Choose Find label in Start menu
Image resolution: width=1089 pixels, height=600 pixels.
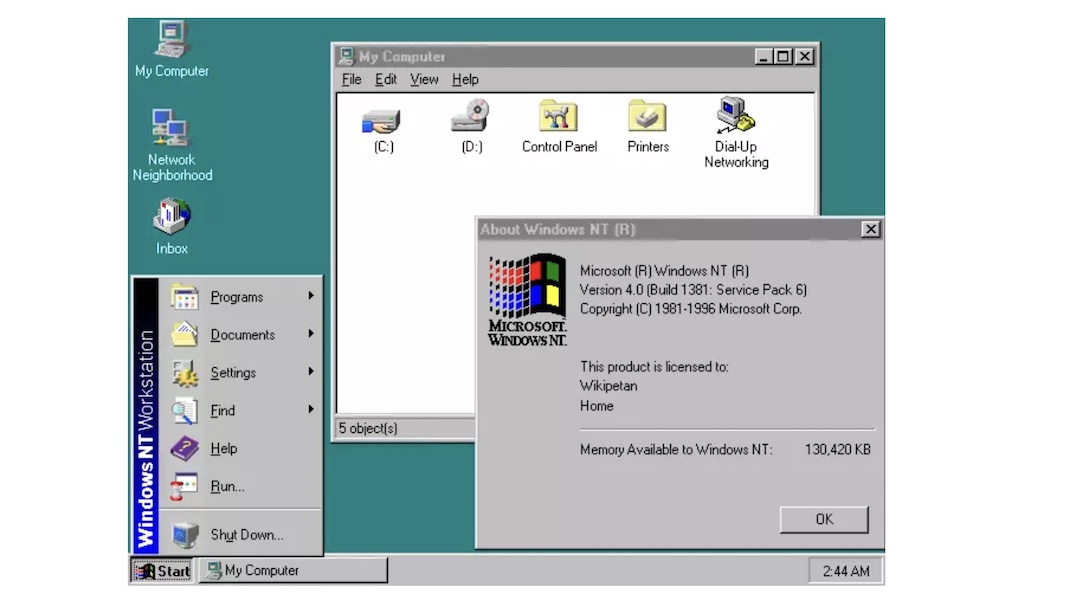[x=222, y=410]
